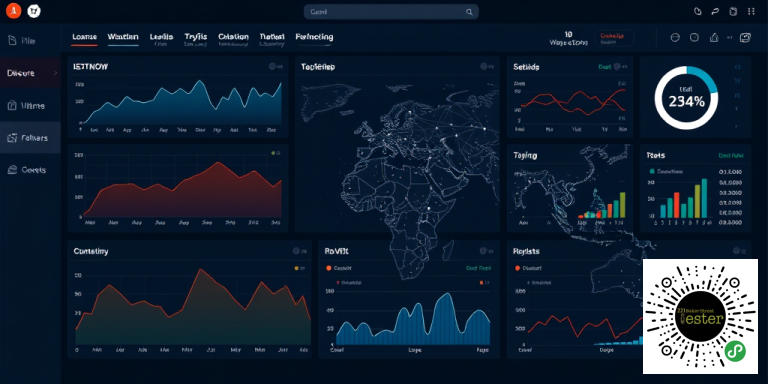Click the 'Setlide' panel title
The image size is (768, 384).
coord(526,67)
